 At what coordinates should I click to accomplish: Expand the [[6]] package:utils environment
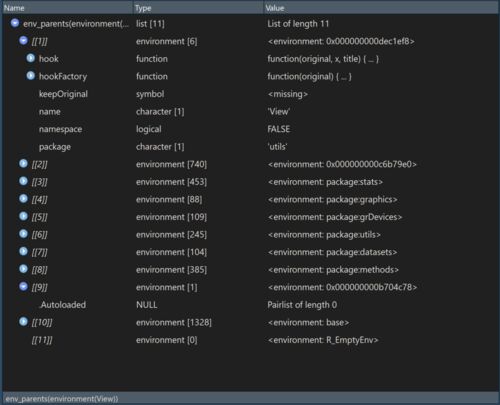click(23, 234)
